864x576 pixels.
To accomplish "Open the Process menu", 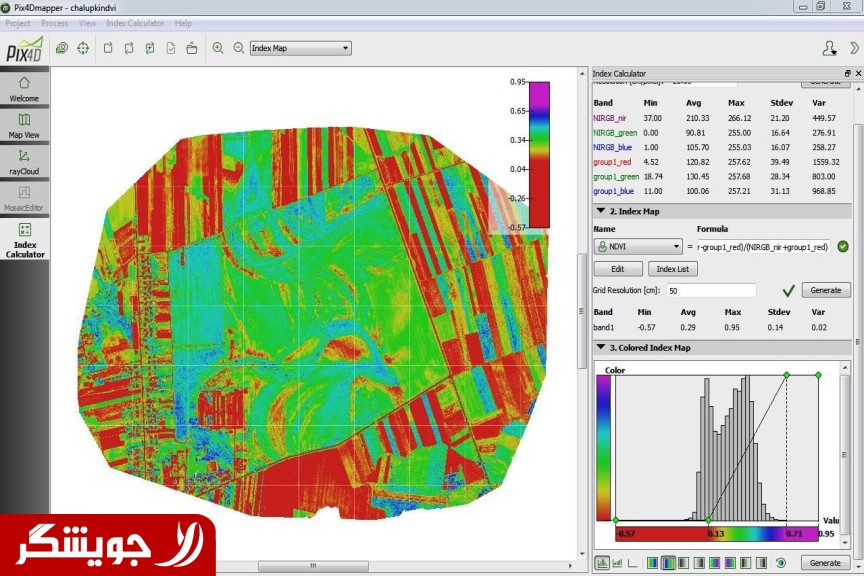I will click(55, 23).
